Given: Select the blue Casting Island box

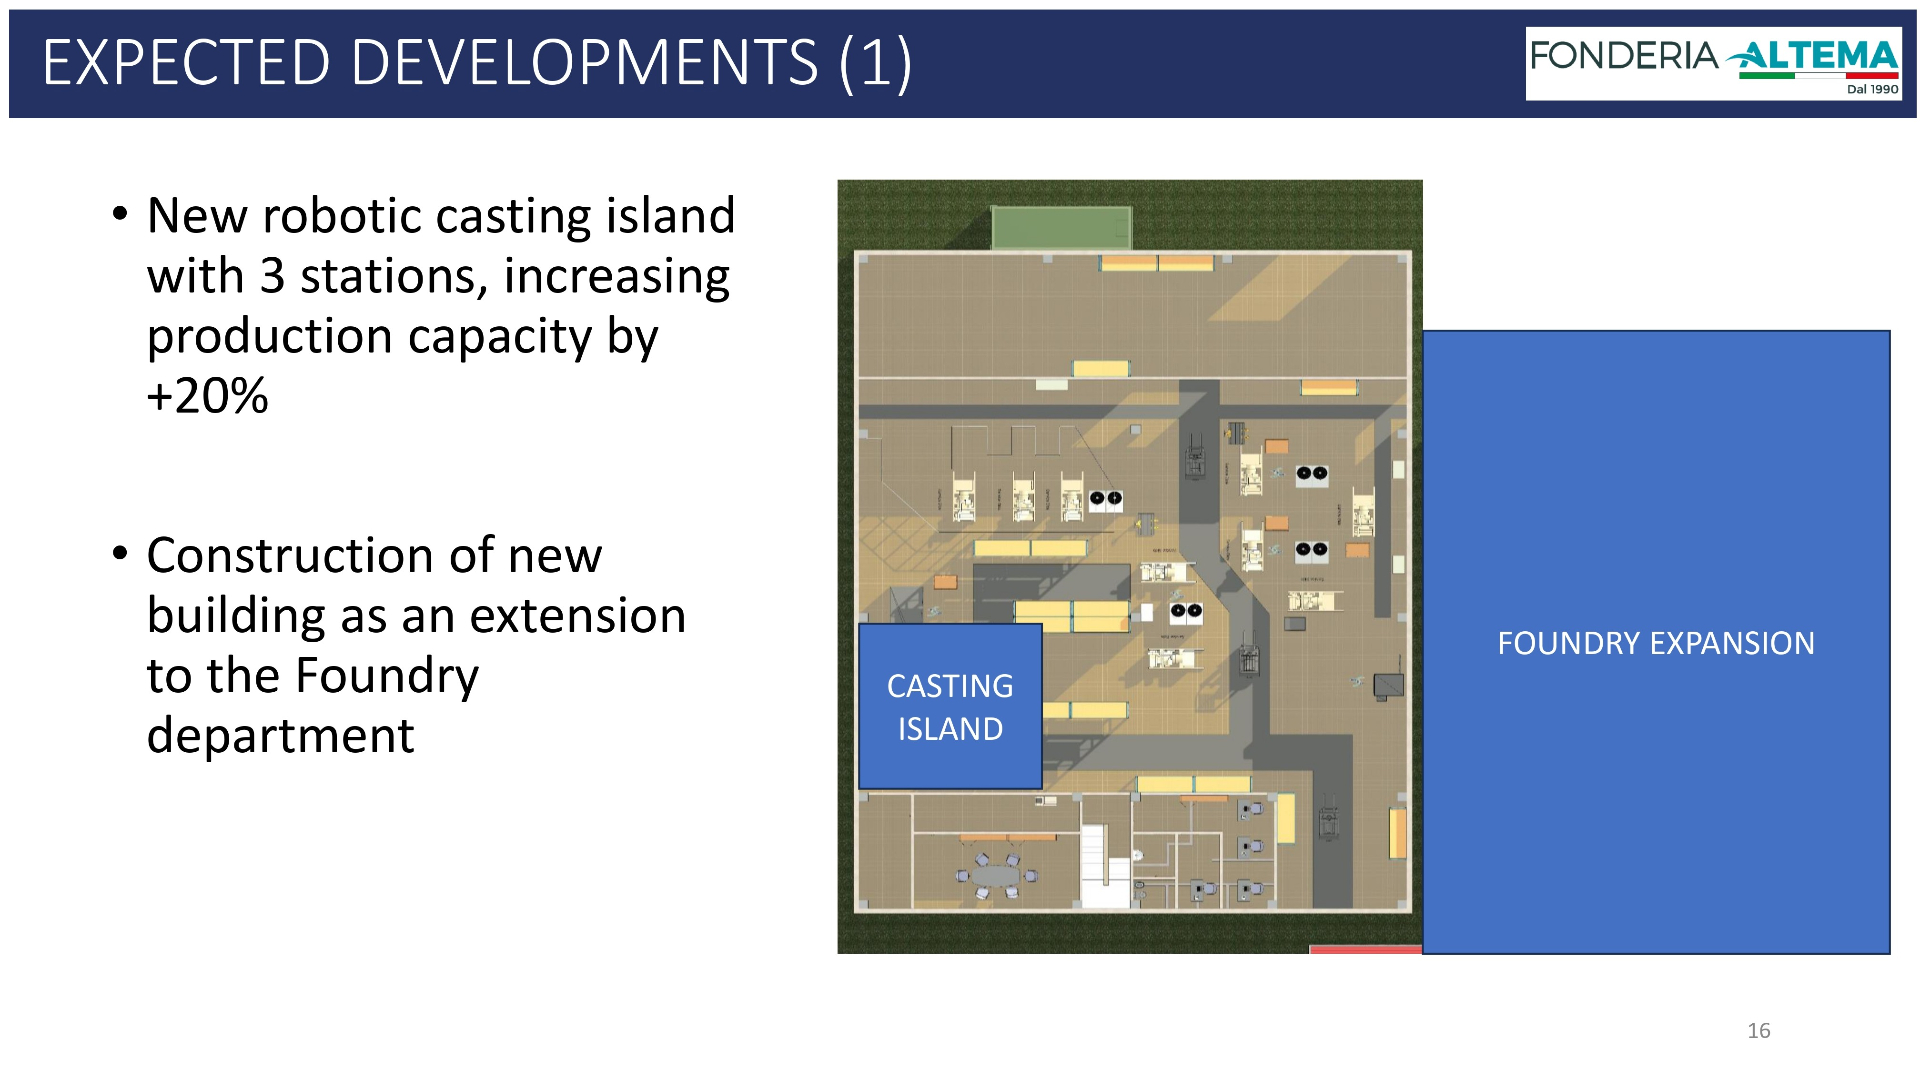Looking at the screenshot, I should click(950, 706).
